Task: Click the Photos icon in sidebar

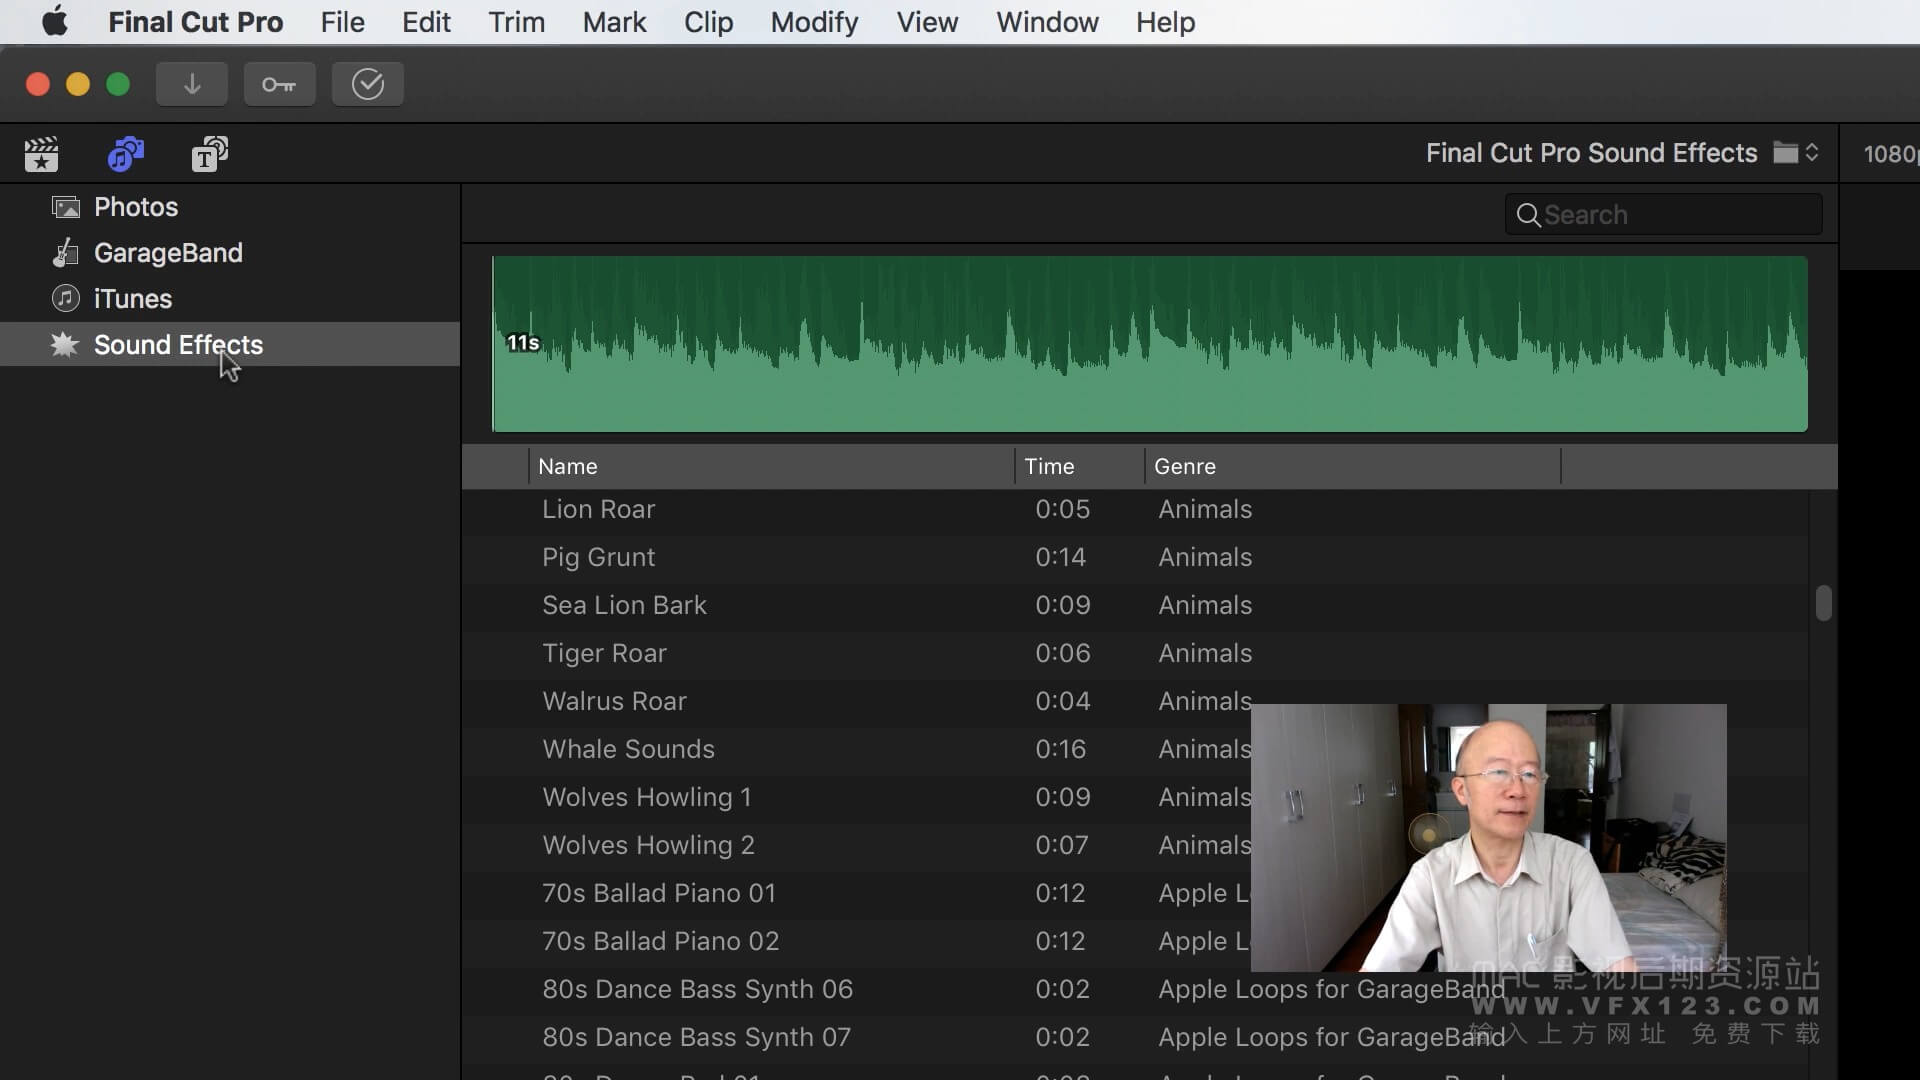Action: coord(66,207)
